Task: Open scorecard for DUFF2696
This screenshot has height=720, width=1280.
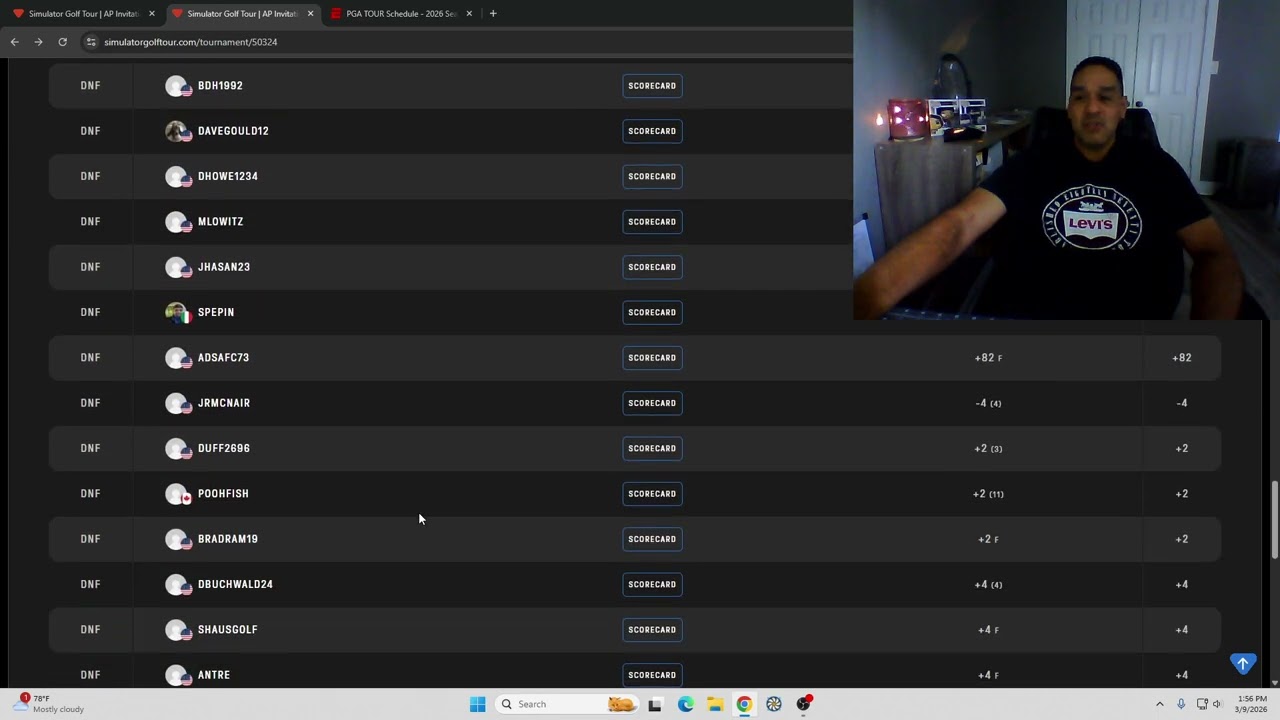Action: (x=652, y=448)
